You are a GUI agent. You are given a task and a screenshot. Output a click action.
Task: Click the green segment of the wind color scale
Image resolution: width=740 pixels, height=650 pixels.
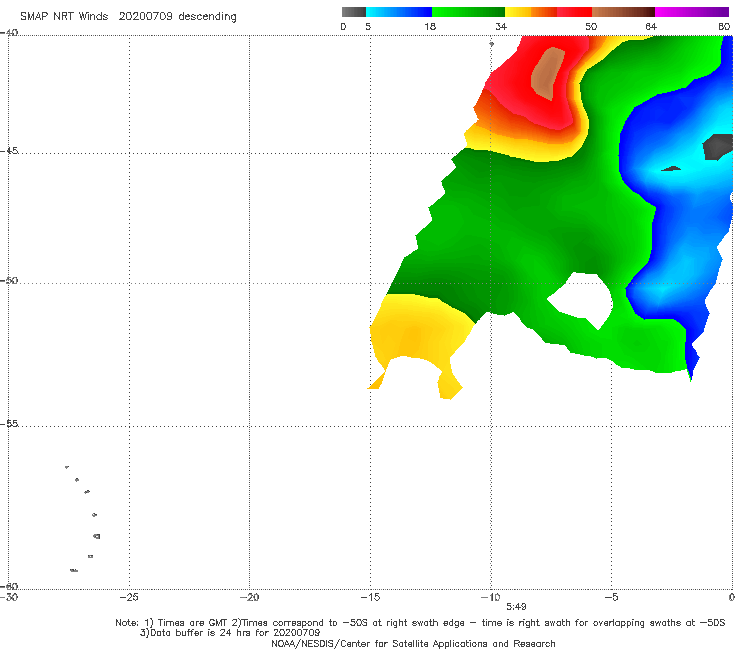tap(468, 12)
